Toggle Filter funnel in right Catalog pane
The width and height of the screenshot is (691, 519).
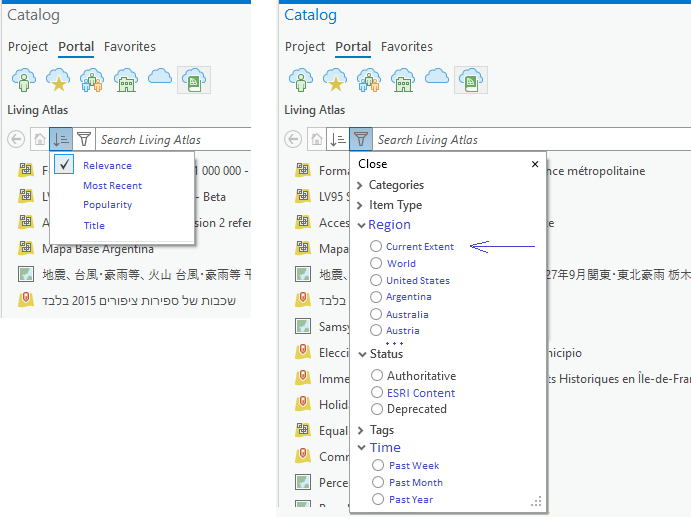360,139
